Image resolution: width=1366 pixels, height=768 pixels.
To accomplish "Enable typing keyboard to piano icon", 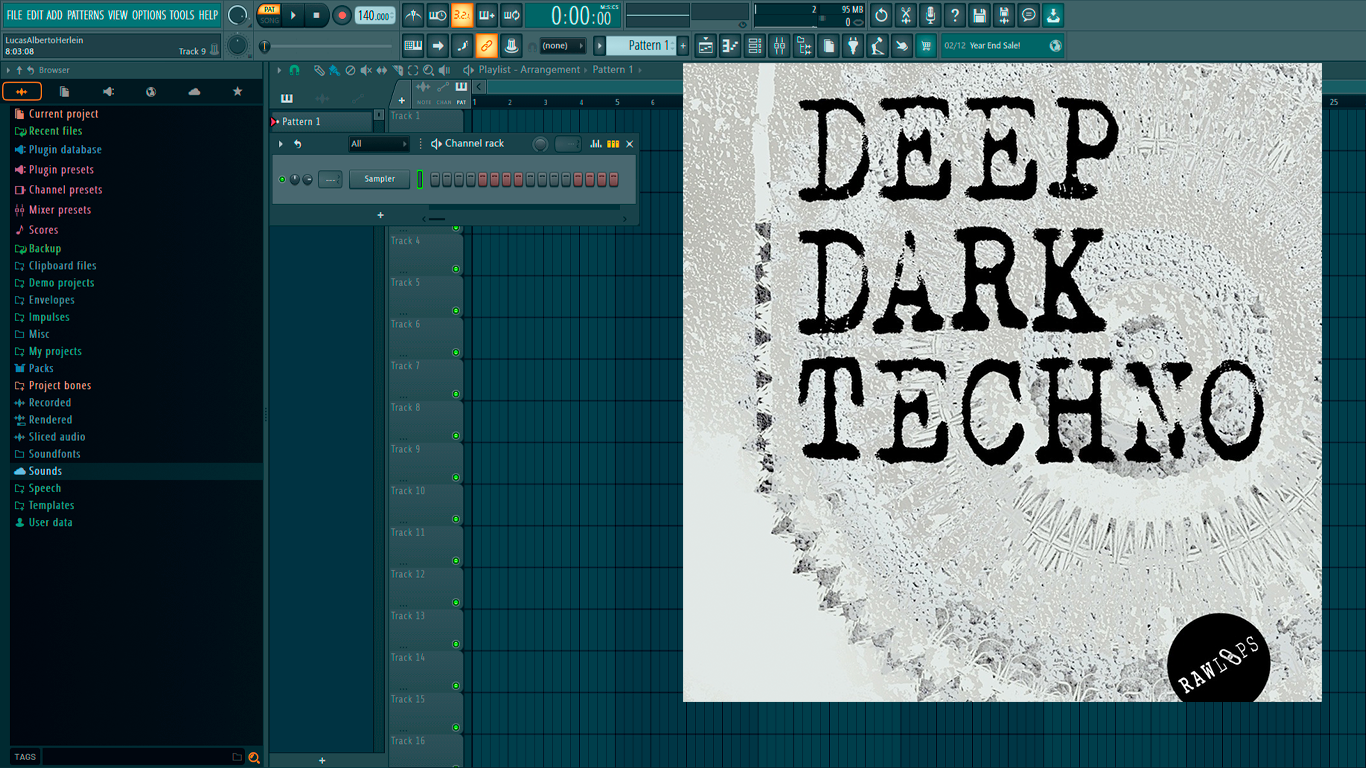I will pos(413,45).
